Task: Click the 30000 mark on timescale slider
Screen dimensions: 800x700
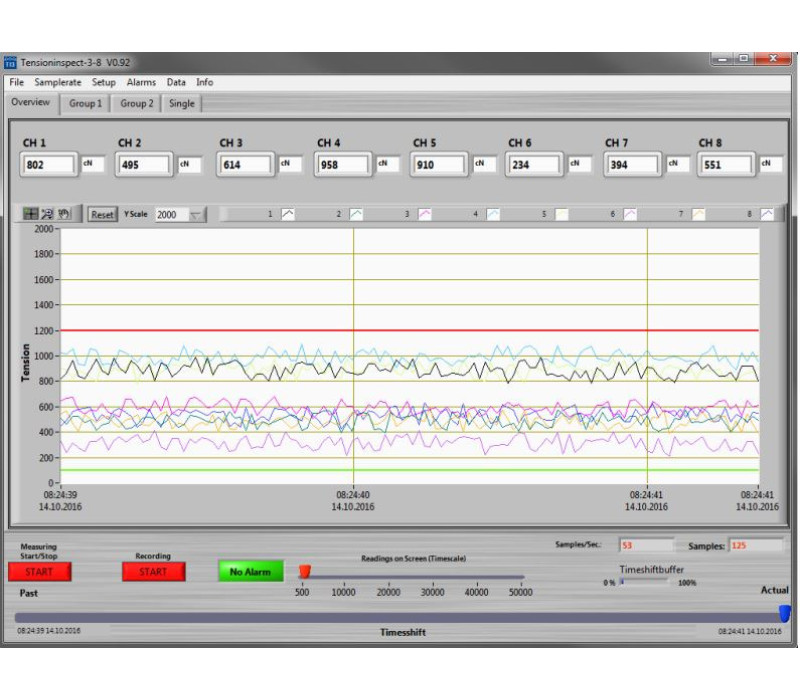Action: click(432, 592)
